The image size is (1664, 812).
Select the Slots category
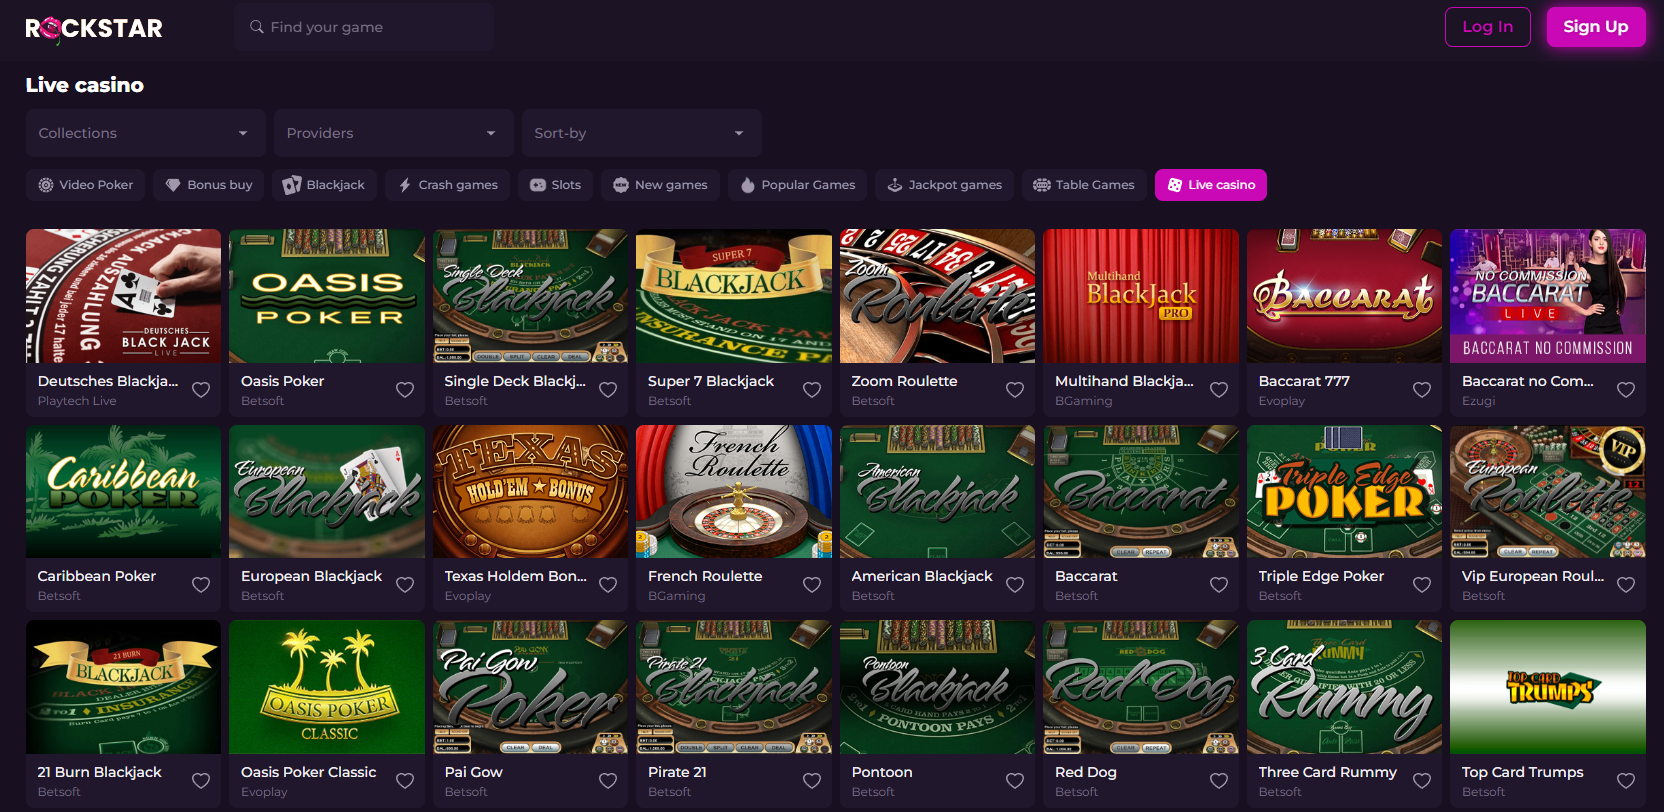tap(555, 185)
